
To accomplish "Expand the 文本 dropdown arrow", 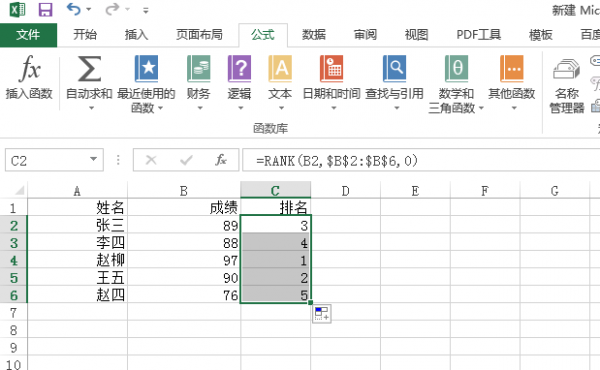I will pyautogui.click(x=281, y=108).
